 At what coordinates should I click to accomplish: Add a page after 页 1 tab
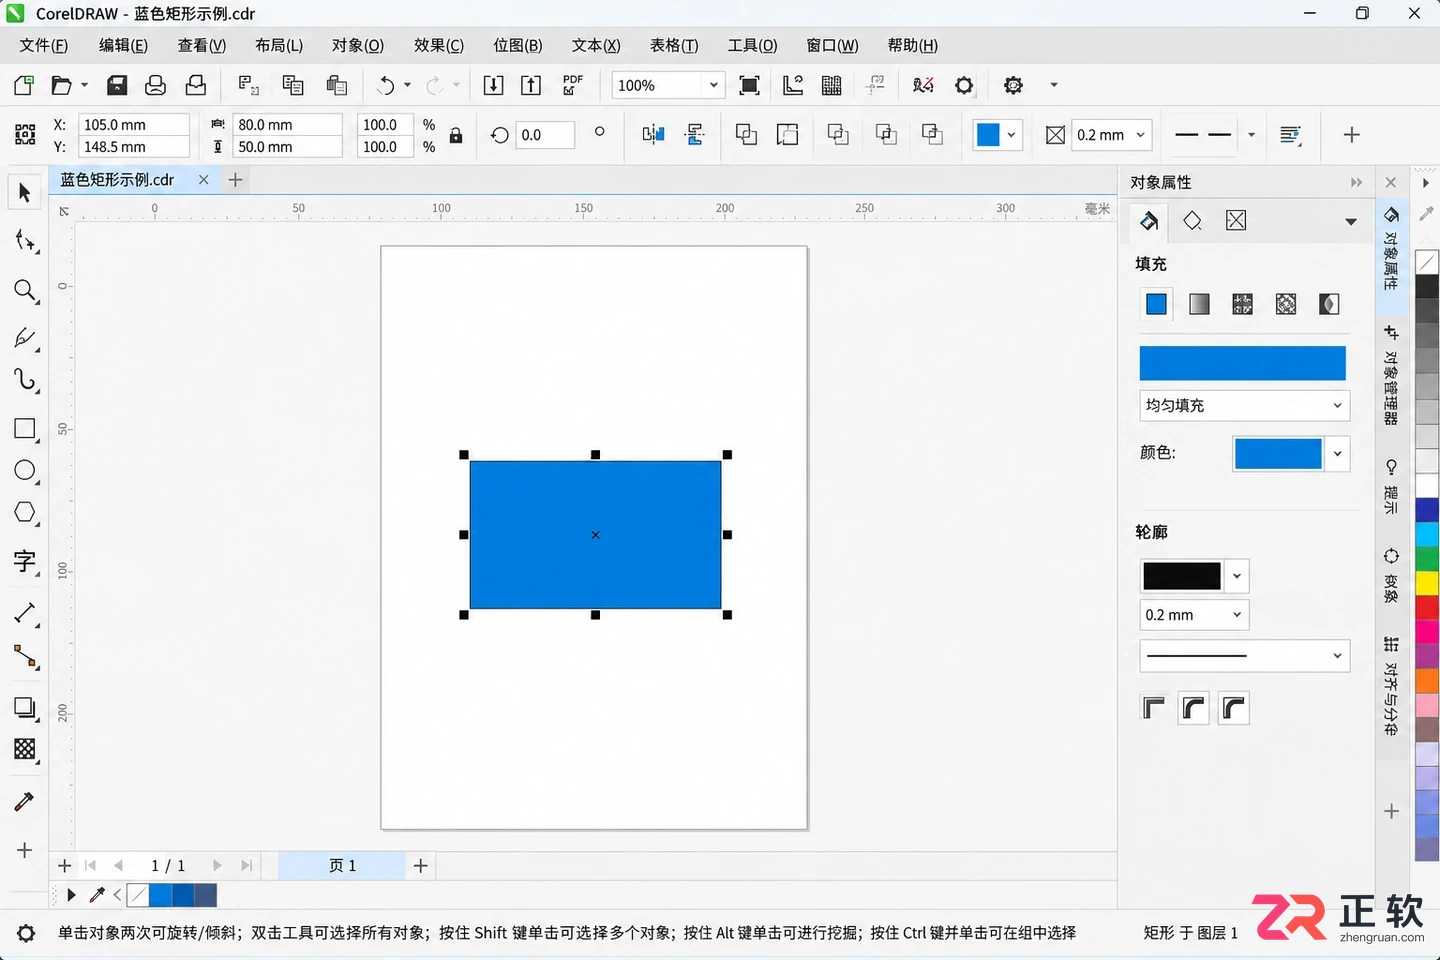[x=420, y=865]
